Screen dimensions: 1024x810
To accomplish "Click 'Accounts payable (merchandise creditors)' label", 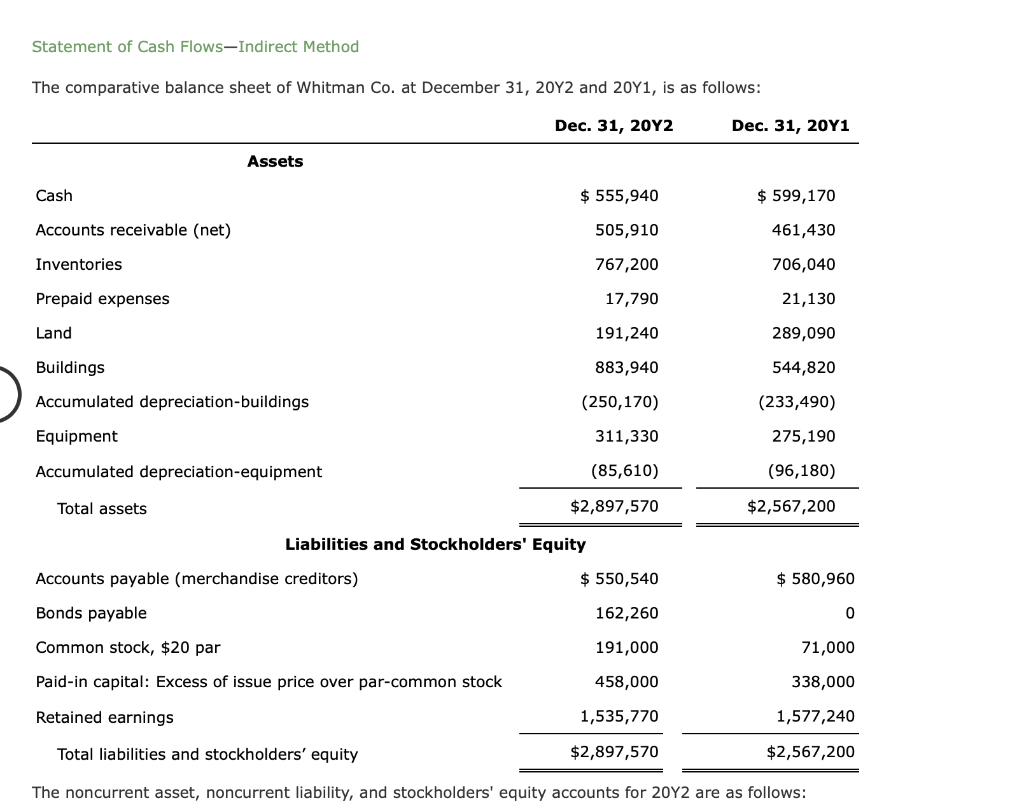I will click(197, 579).
